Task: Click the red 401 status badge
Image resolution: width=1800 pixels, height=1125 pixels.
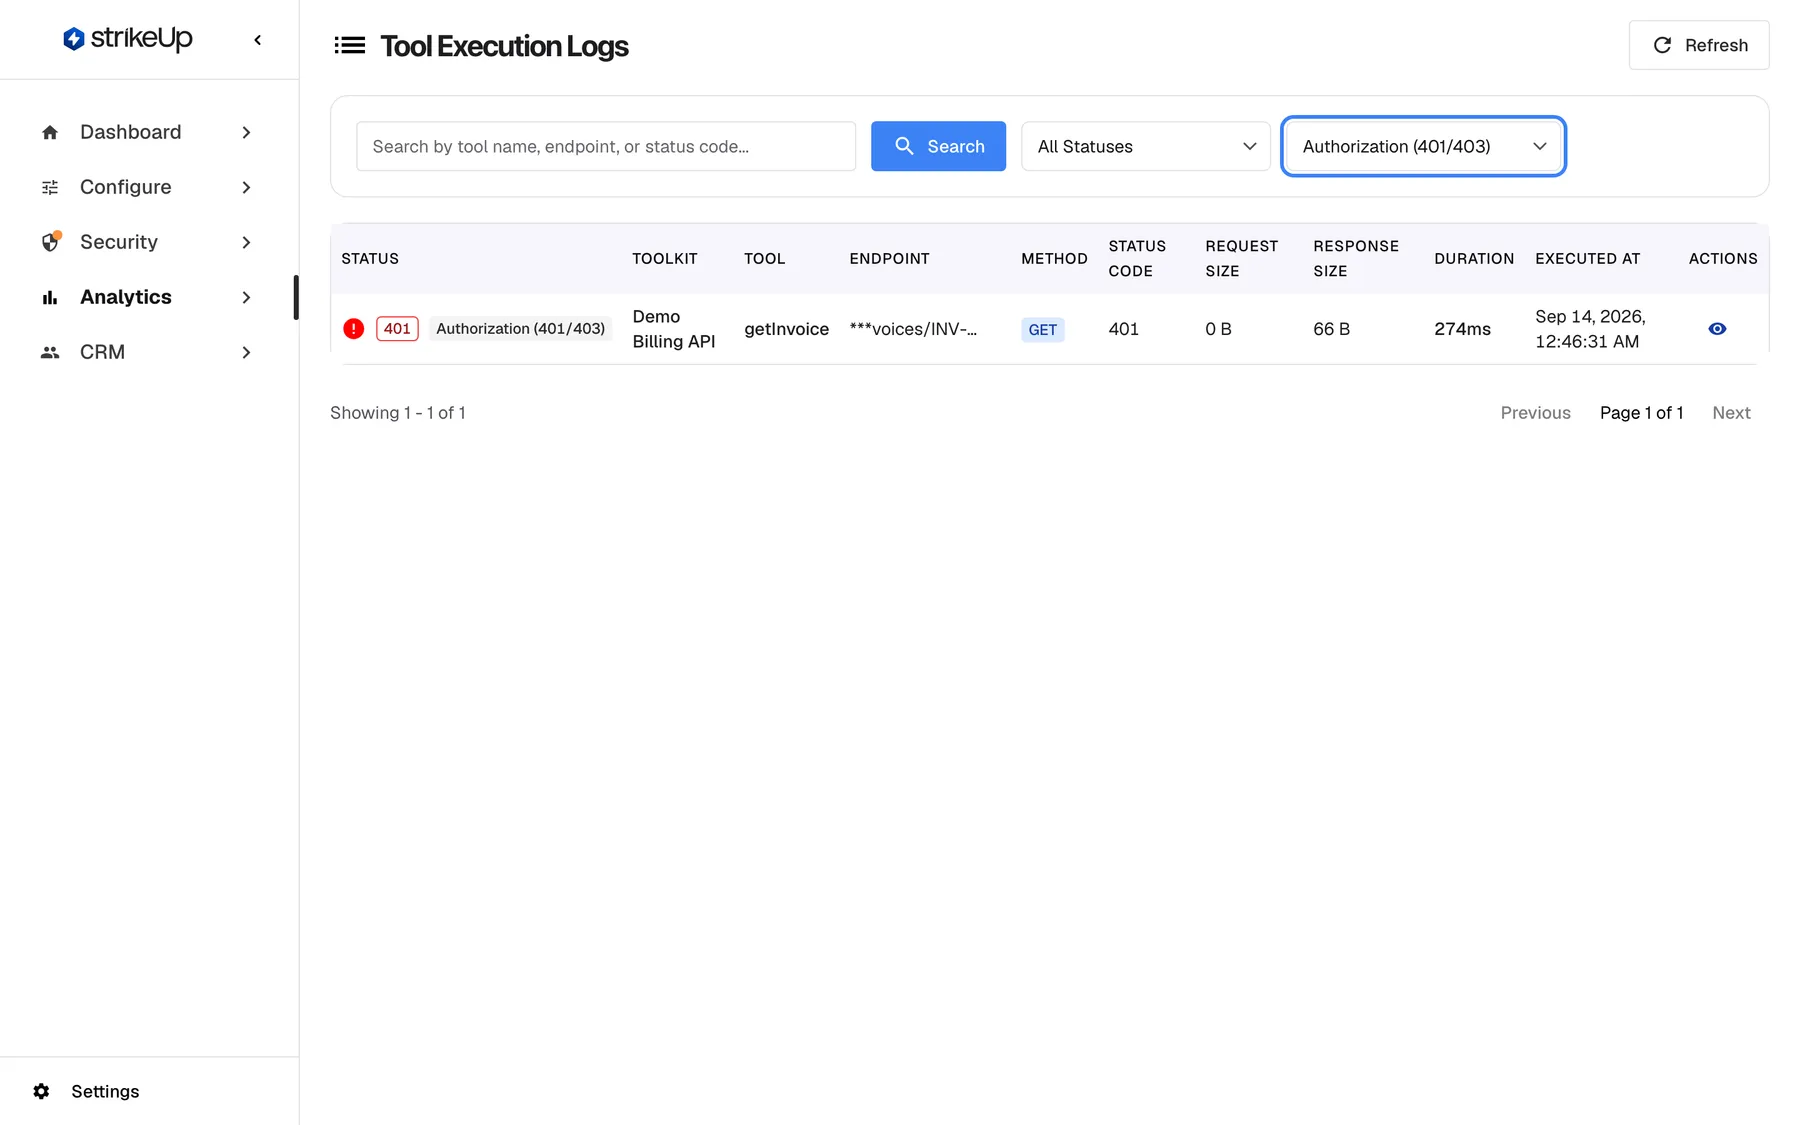Action: tap(397, 329)
